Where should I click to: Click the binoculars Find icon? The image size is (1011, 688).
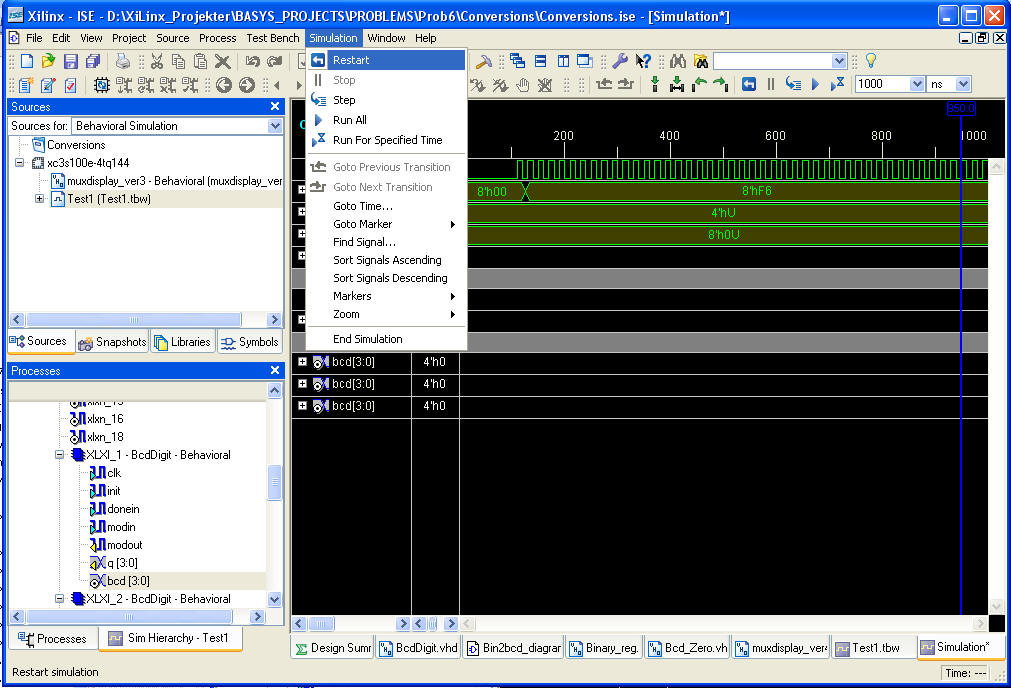point(678,61)
